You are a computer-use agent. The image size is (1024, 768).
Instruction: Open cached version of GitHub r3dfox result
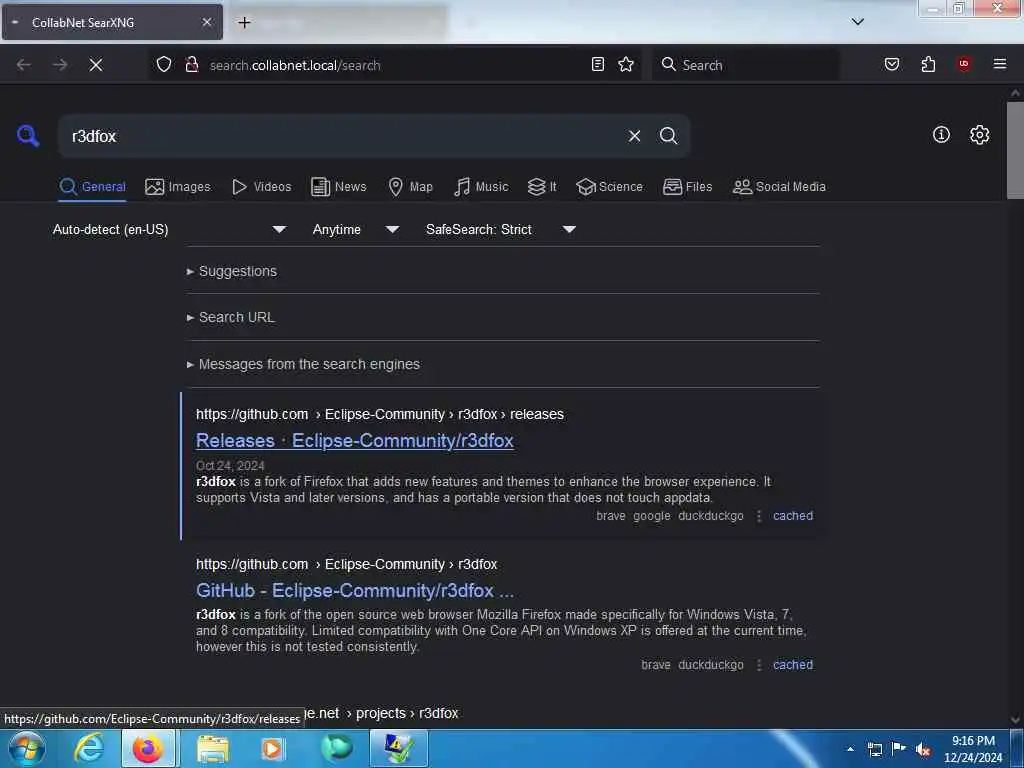pyautogui.click(x=793, y=665)
